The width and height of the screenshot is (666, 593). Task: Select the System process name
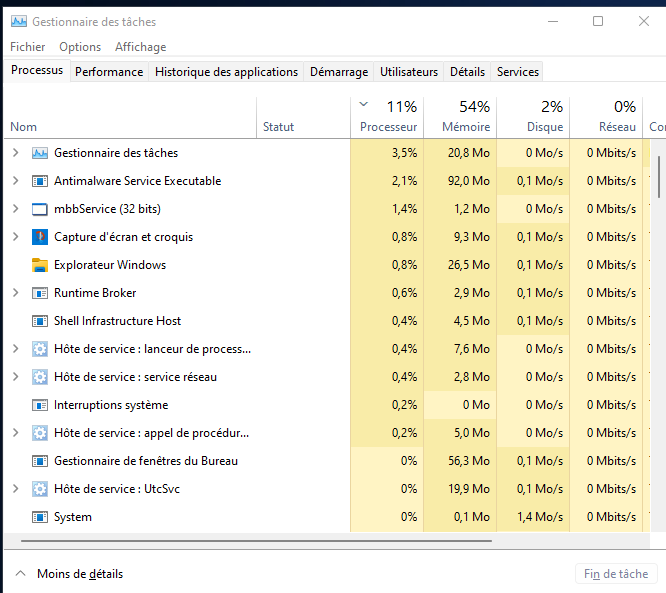click(x=73, y=517)
